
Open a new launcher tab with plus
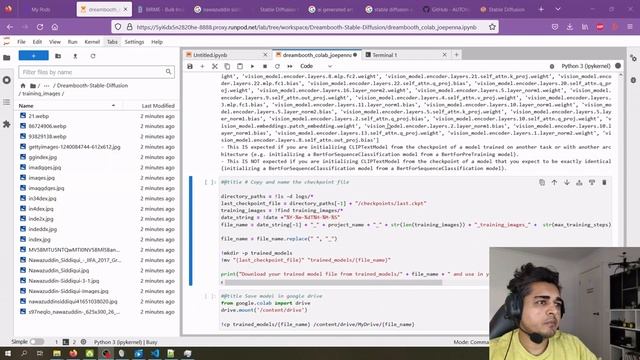456,55
